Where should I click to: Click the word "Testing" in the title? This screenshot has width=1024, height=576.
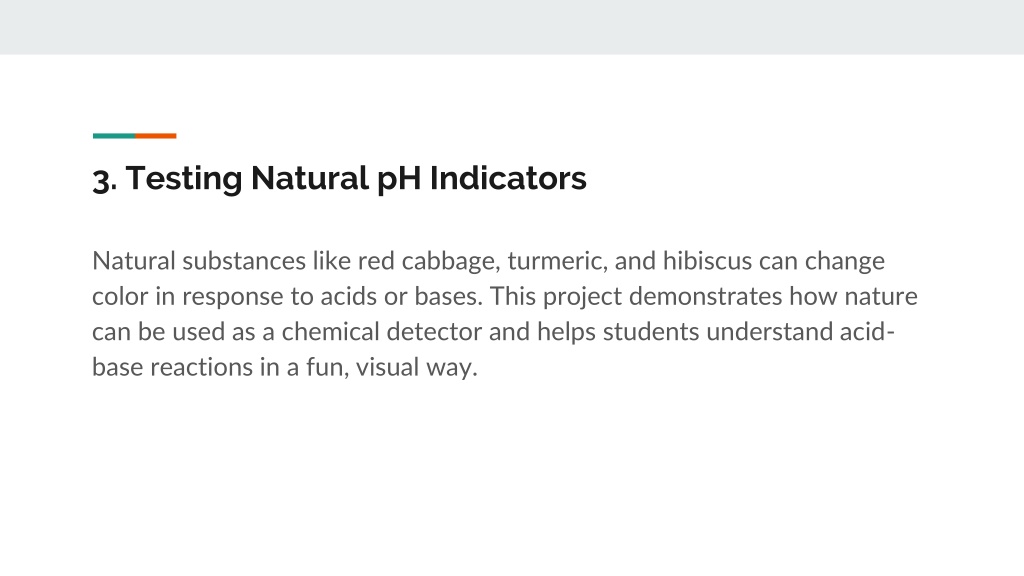184,179
